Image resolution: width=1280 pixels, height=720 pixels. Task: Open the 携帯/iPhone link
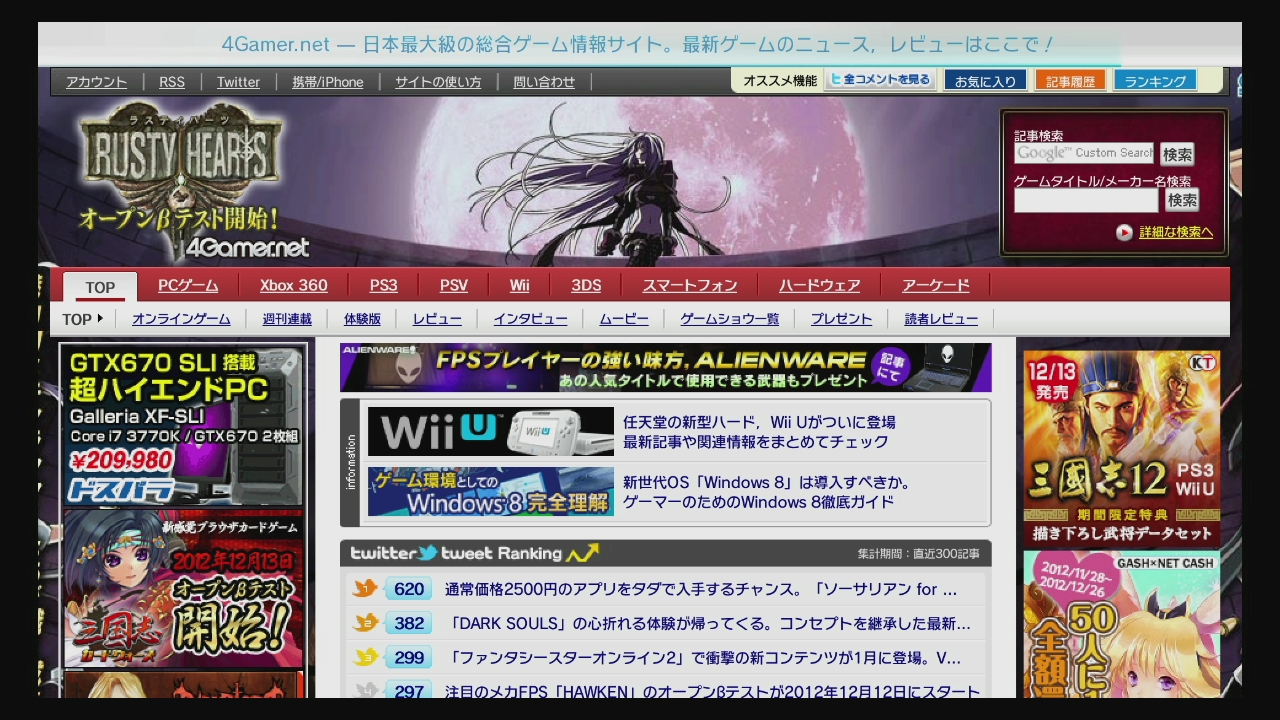(x=328, y=82)
